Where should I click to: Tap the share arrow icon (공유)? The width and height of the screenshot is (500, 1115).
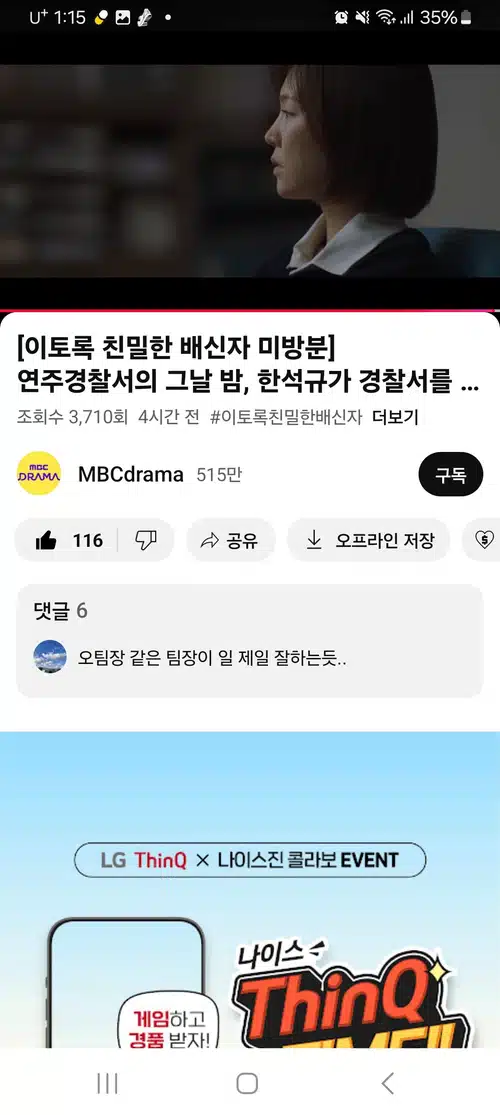[x=210, y=541]
